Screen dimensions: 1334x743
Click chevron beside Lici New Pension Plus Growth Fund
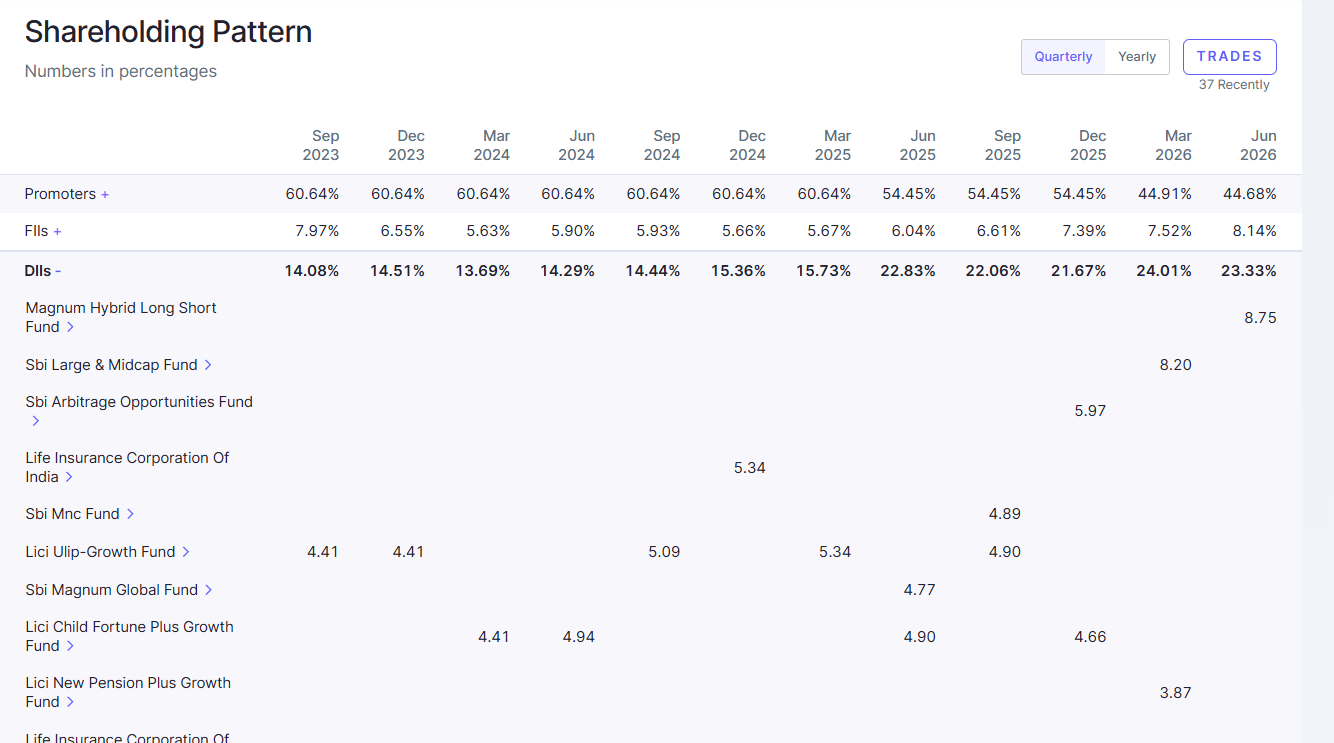pos(70,702)
